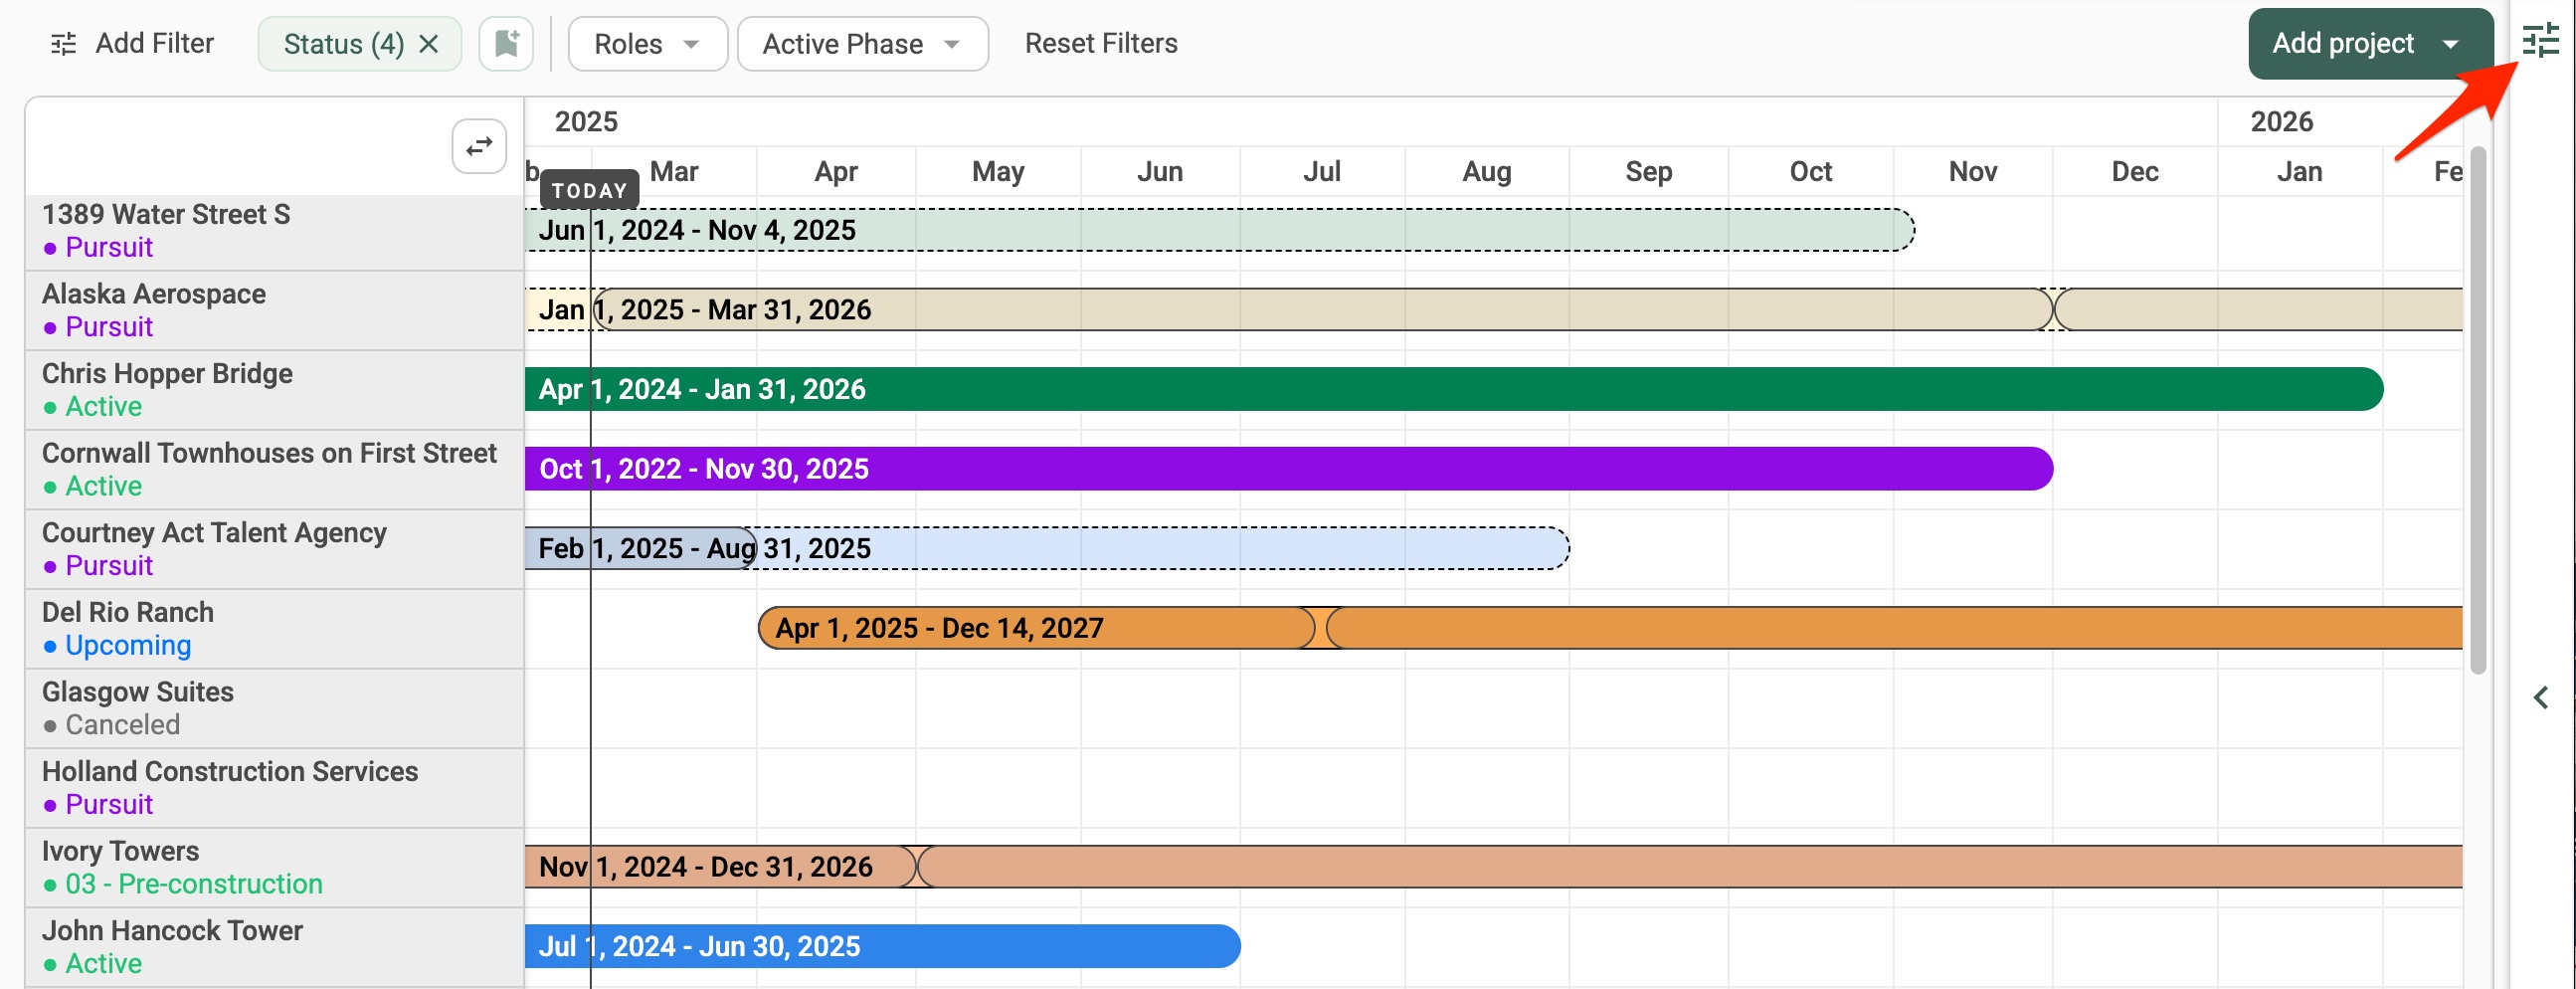Viewport: 2576px width, 989px height.
Task: Click the Nov 1, 2024 - Dec 31, 2026 bar
Action: coord(1493,867)
